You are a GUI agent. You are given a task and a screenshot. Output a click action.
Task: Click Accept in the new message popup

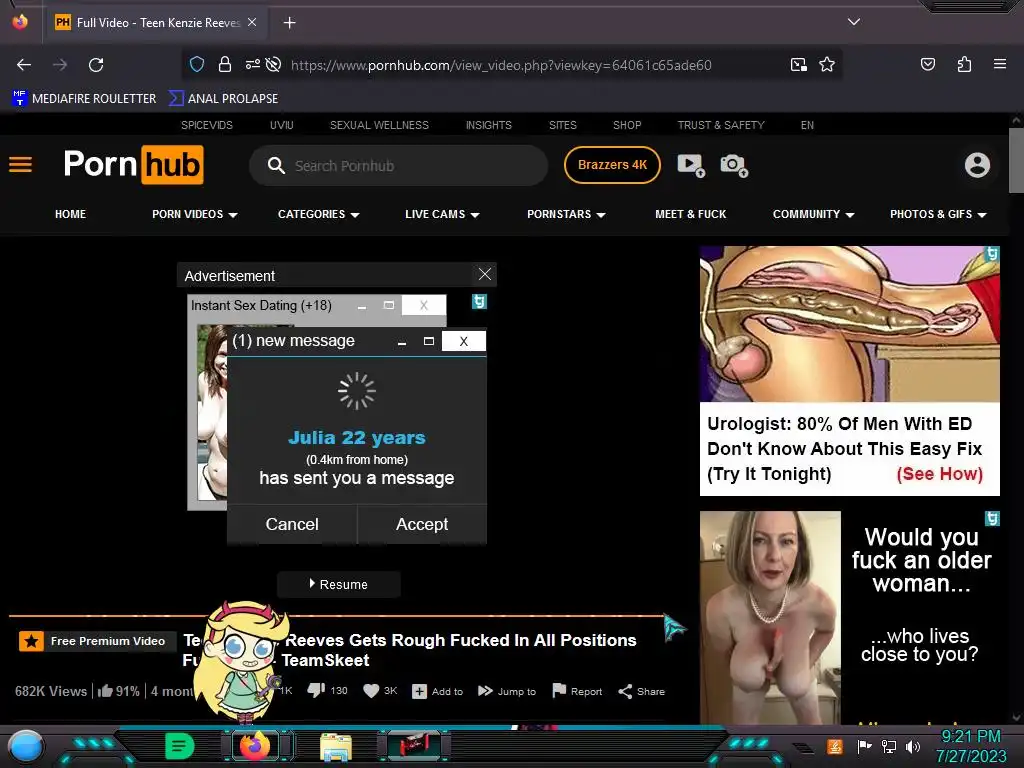[x=422, y=524]
